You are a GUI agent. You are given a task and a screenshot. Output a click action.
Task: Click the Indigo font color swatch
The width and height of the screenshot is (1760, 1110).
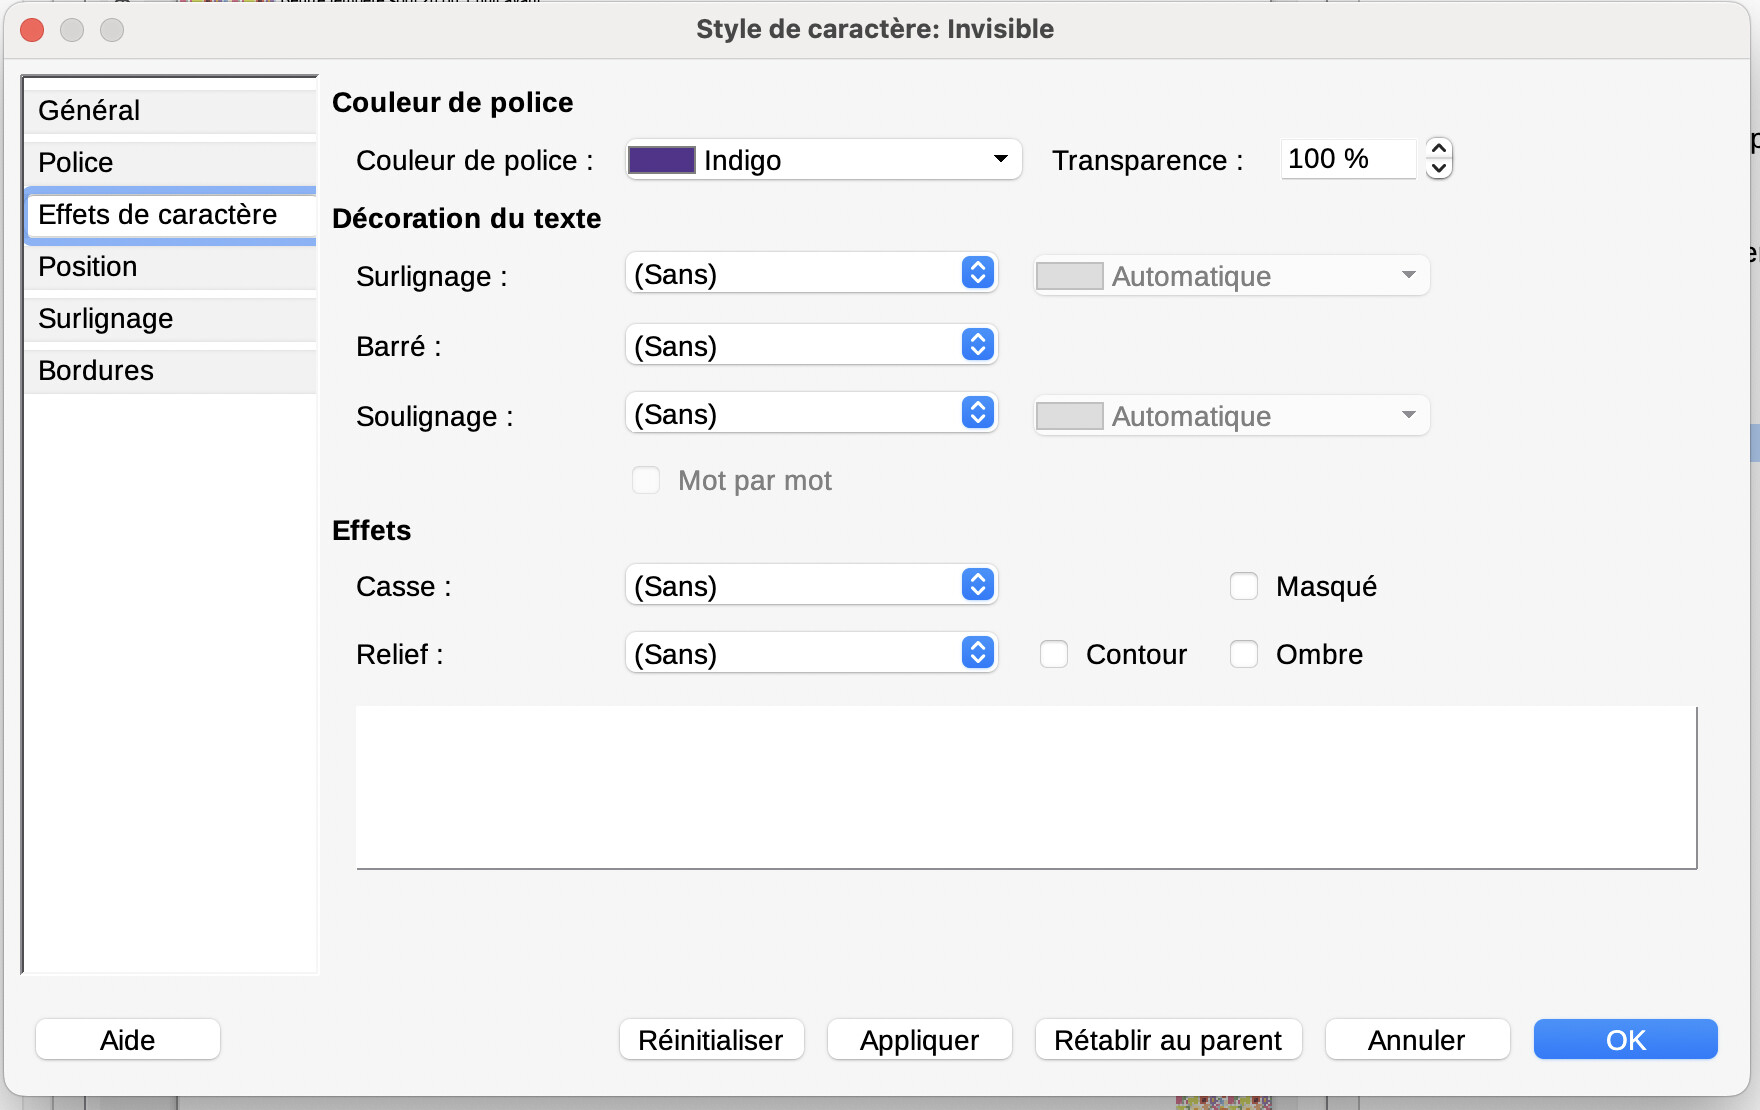661,160
